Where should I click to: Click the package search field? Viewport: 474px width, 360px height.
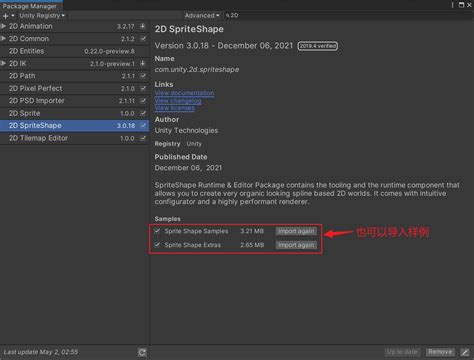347,15
